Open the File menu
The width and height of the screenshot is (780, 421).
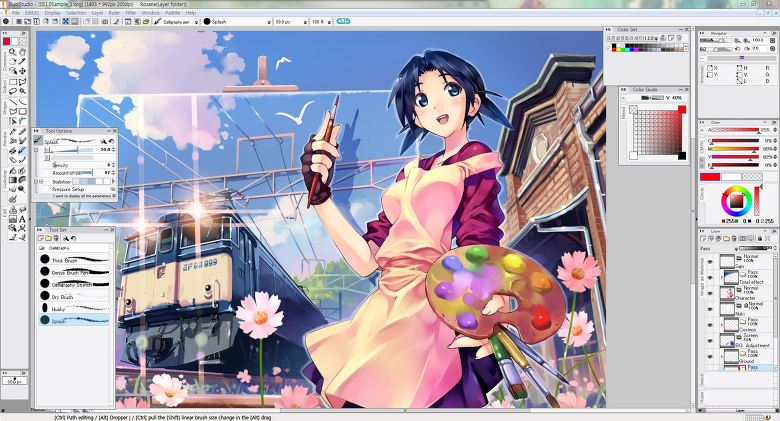[x=16, y=12]
